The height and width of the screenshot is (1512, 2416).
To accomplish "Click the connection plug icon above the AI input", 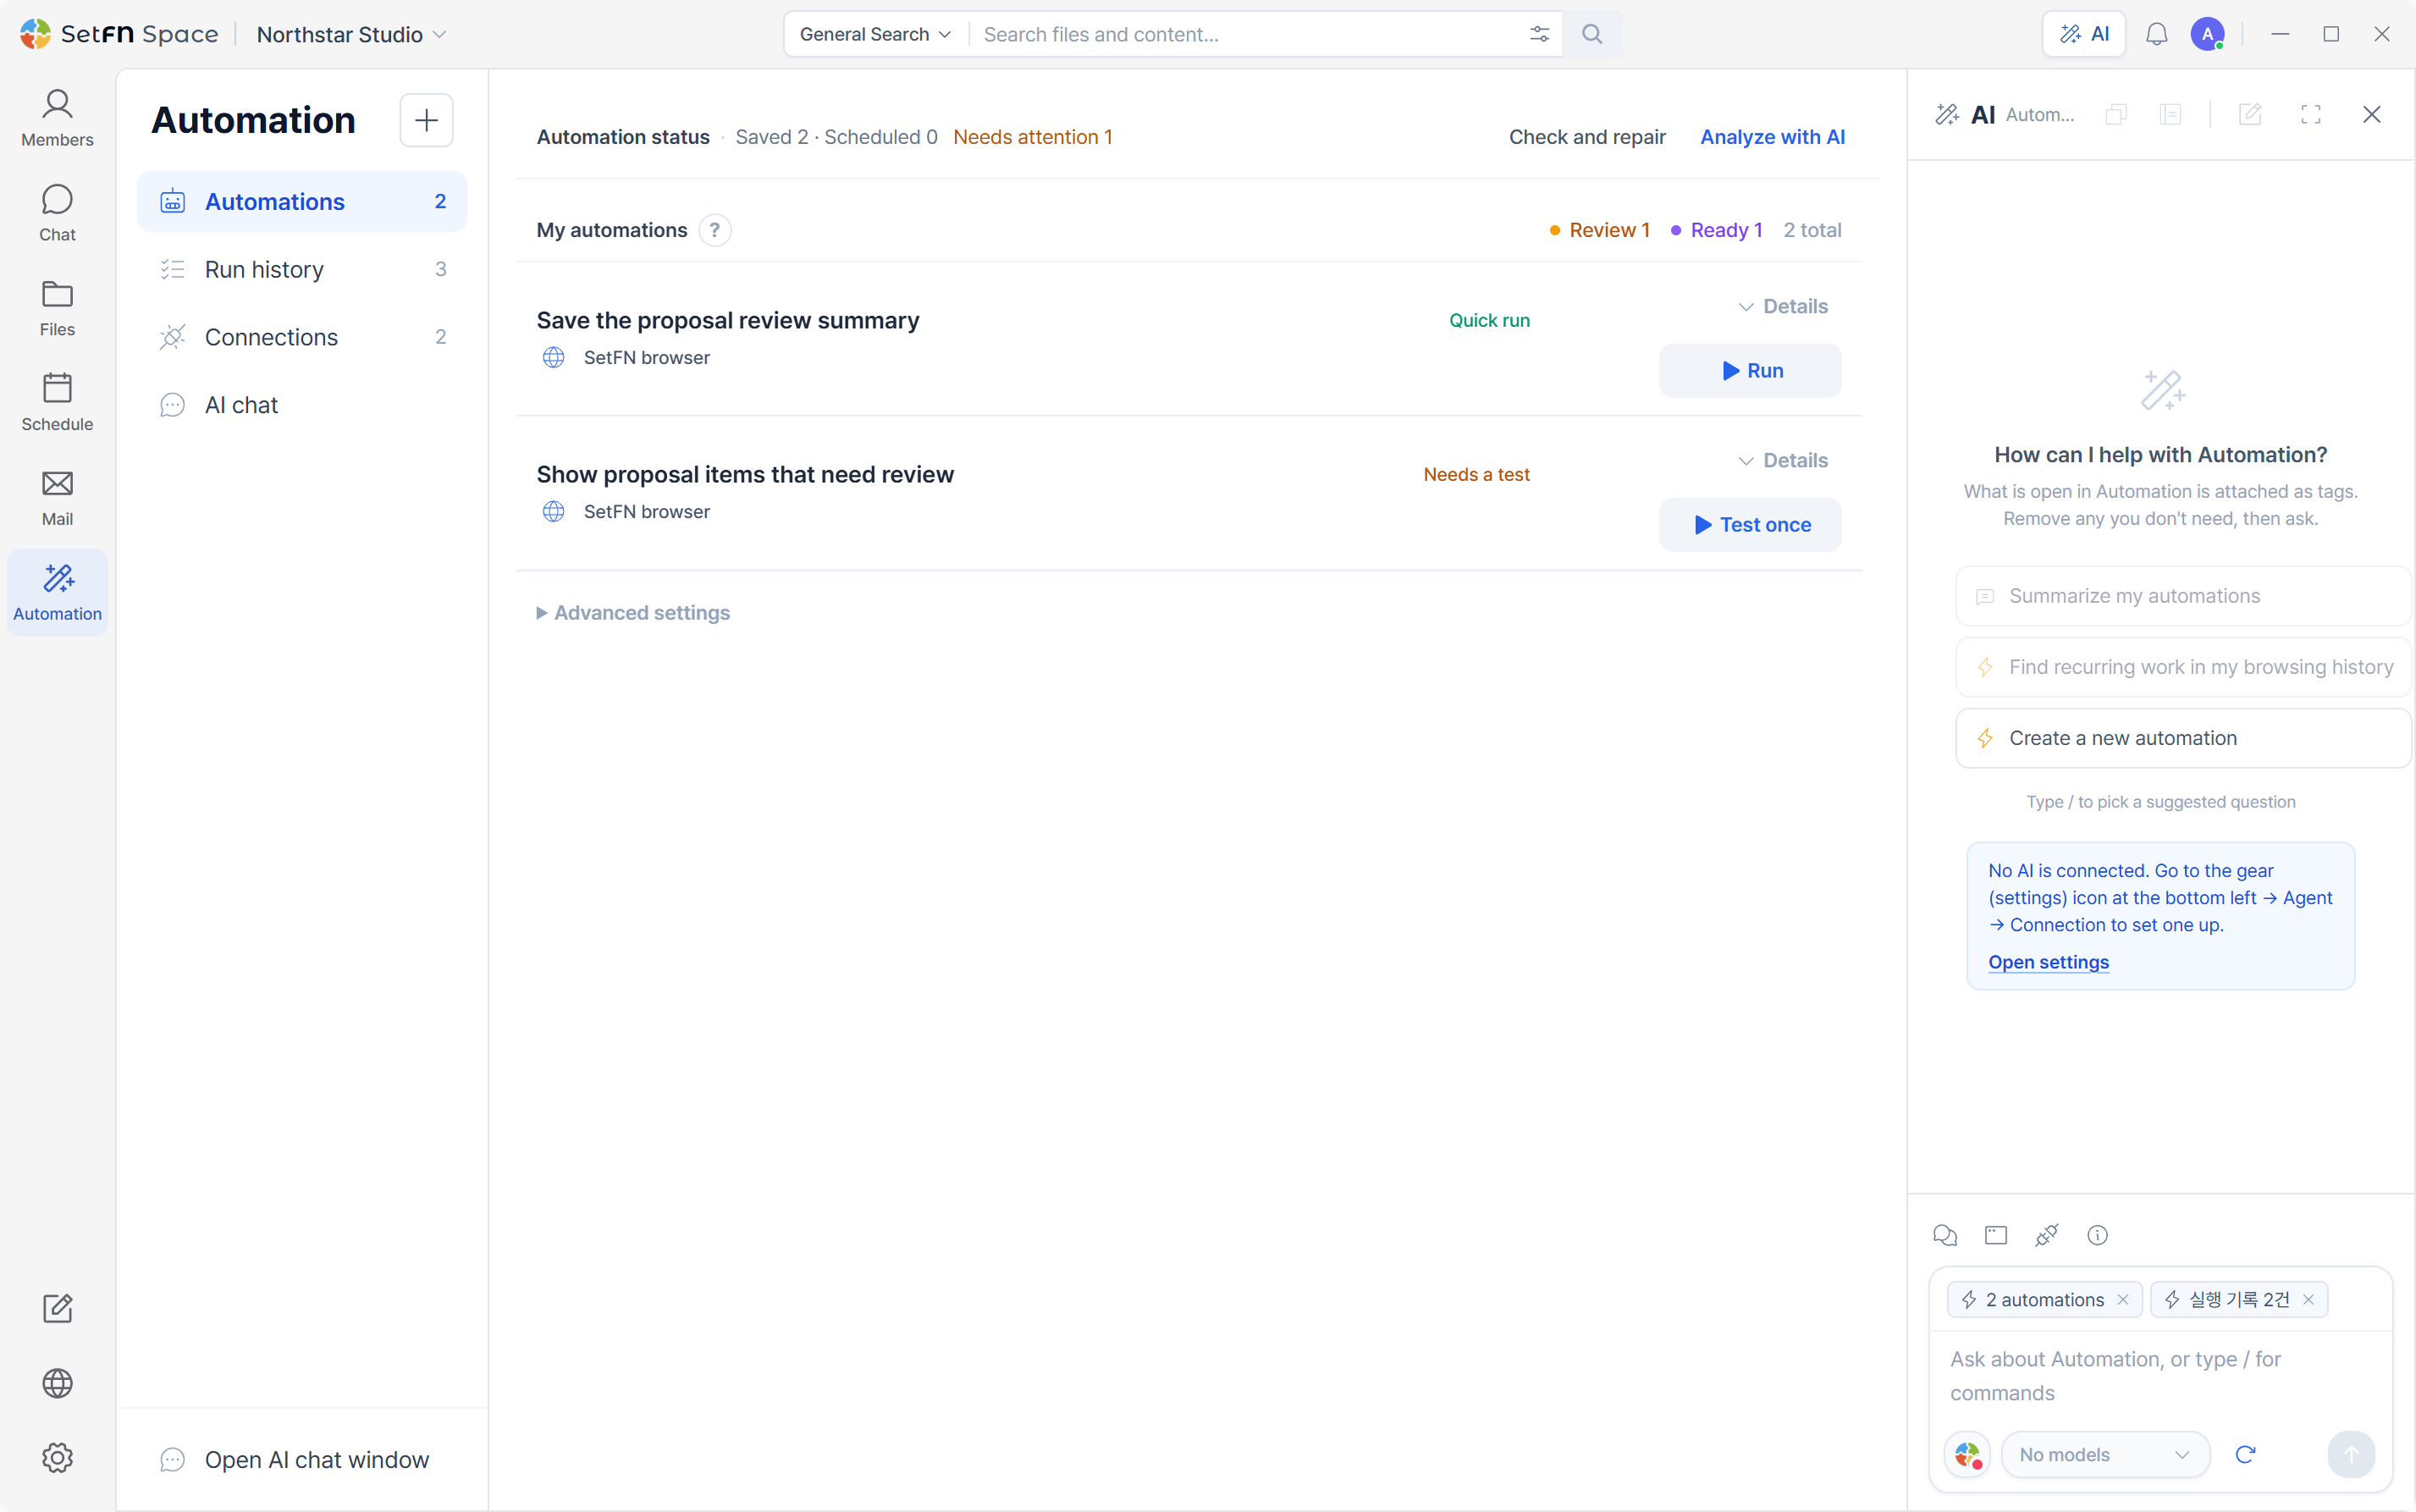I will pyautogui.click(x=2047, y=1235).
